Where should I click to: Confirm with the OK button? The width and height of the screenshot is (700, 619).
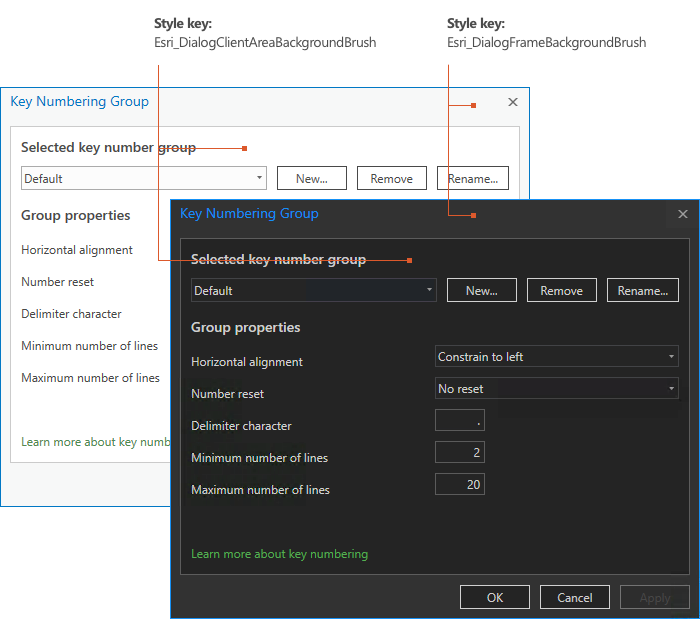pos(495,597)
